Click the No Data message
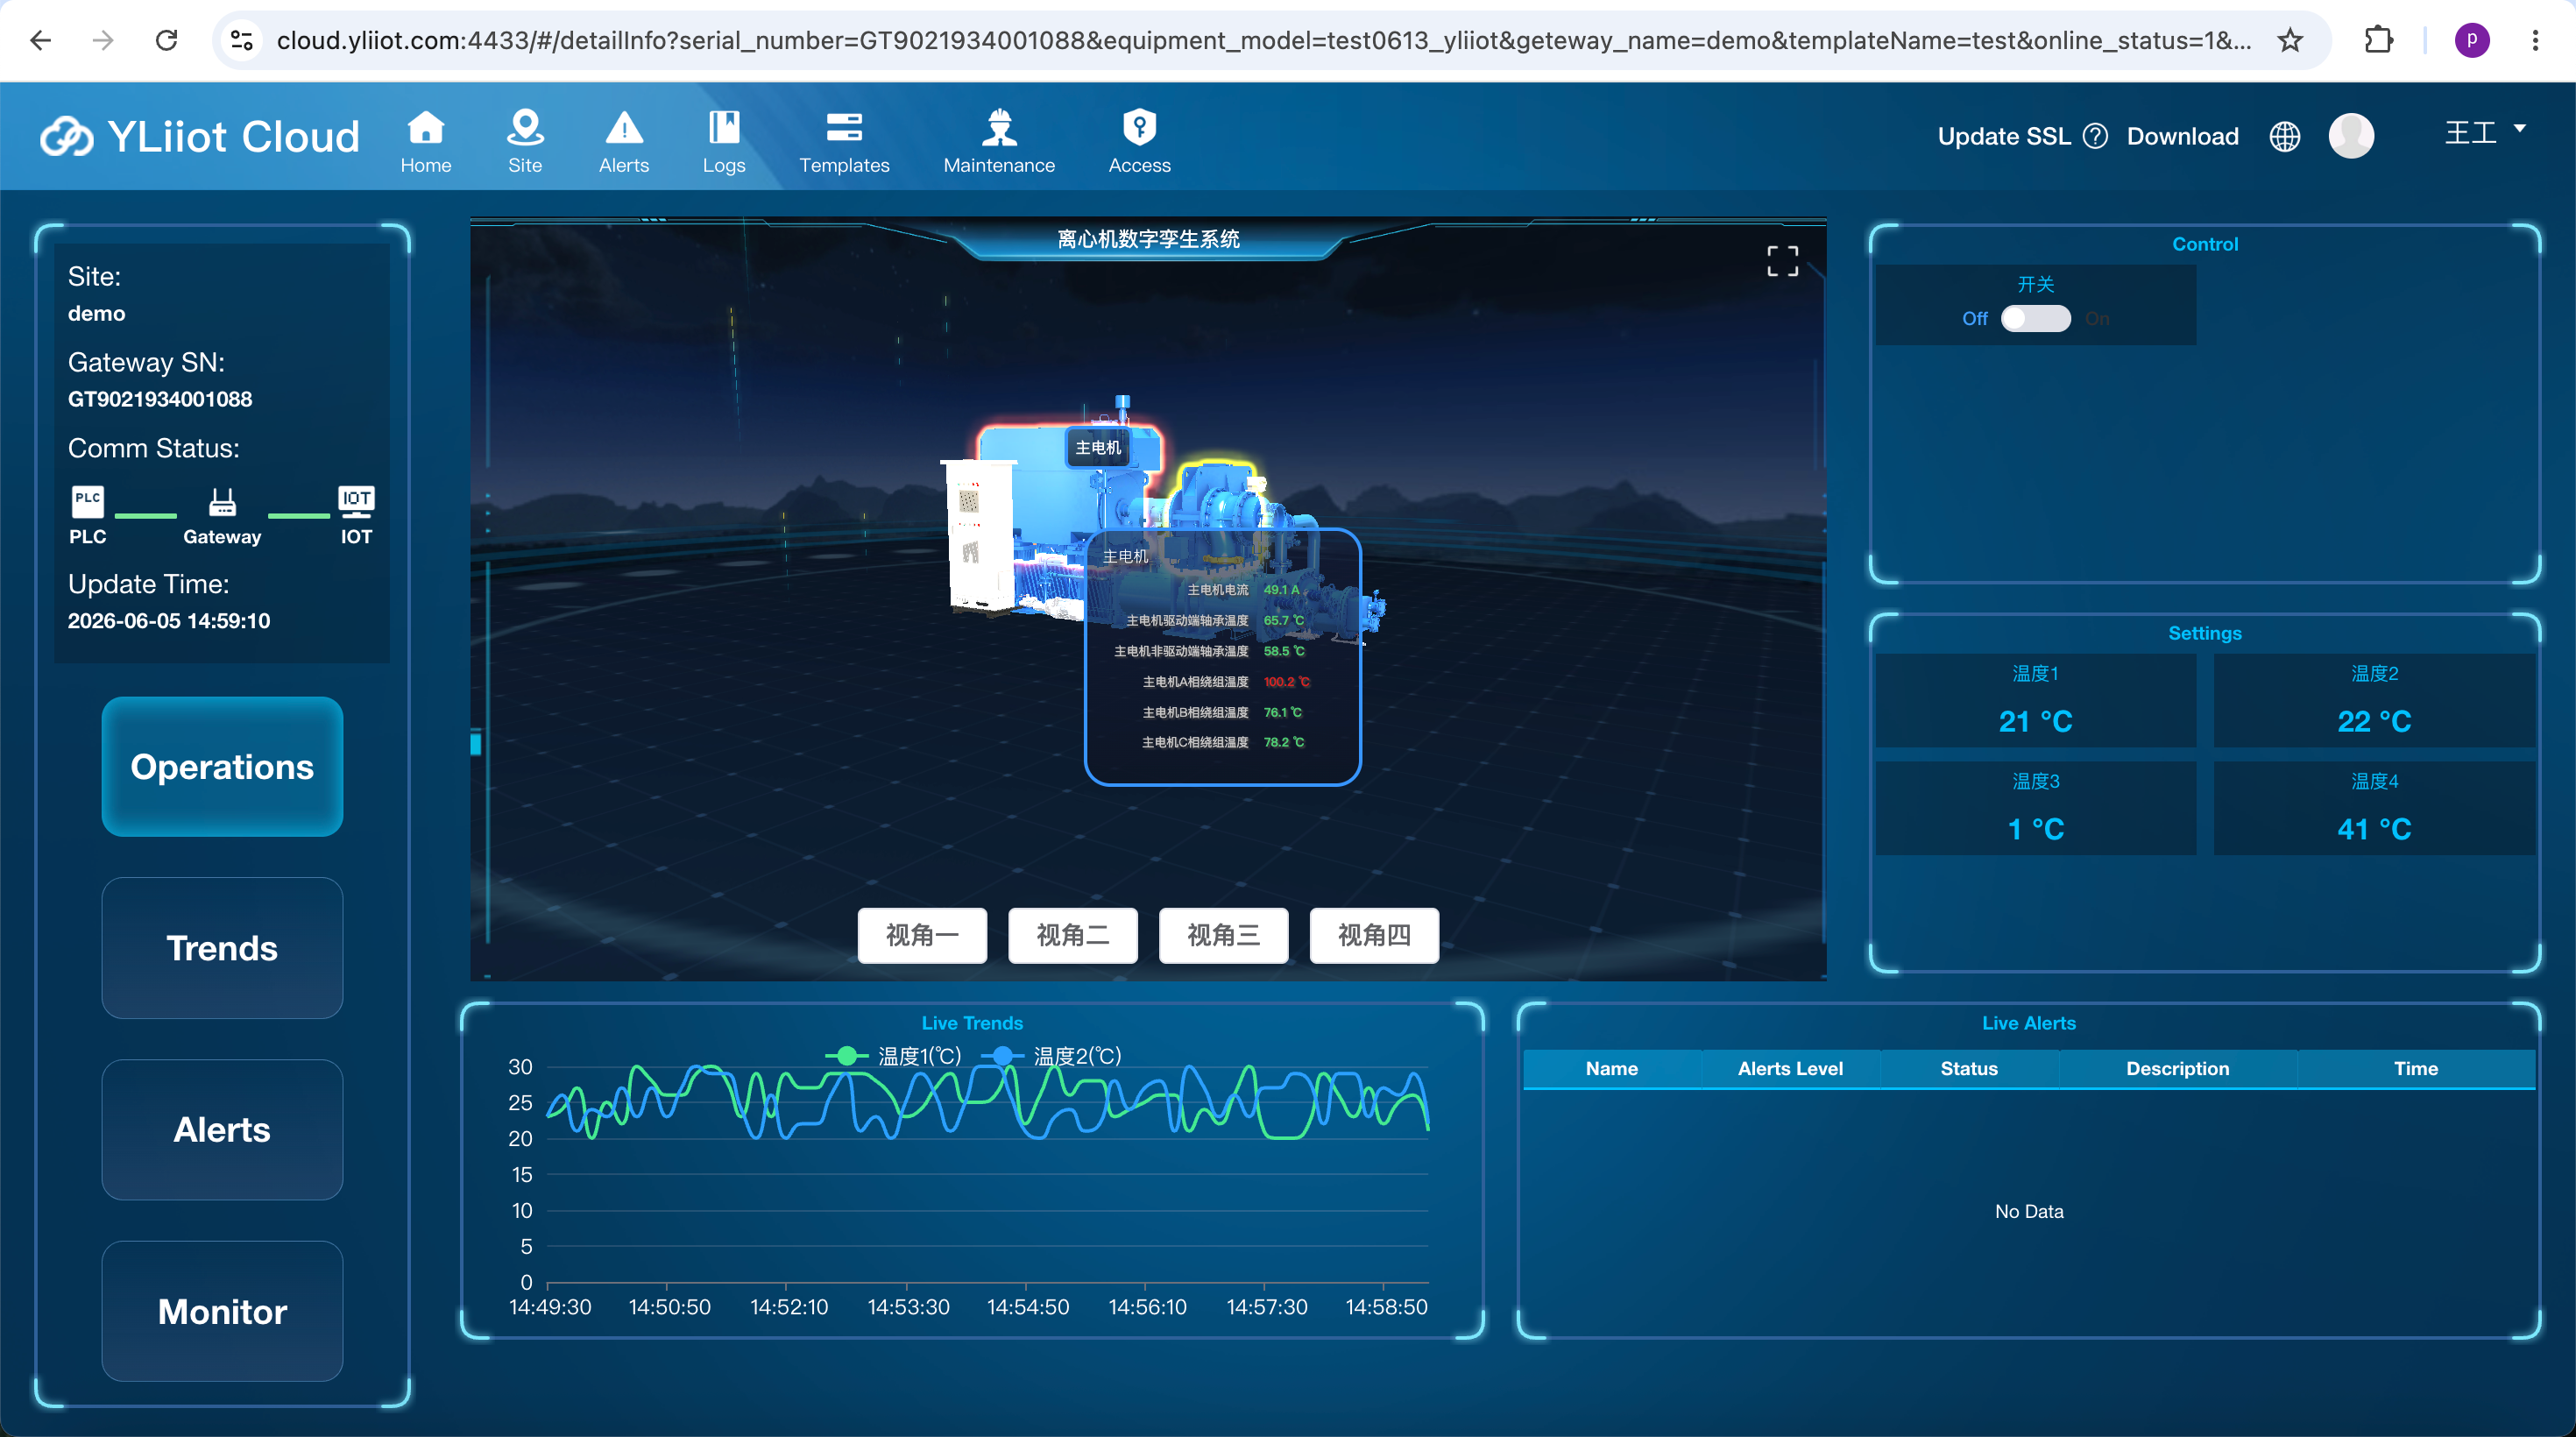Viewport: 2576px width, 1437px height. (x=2029, y=1211)
